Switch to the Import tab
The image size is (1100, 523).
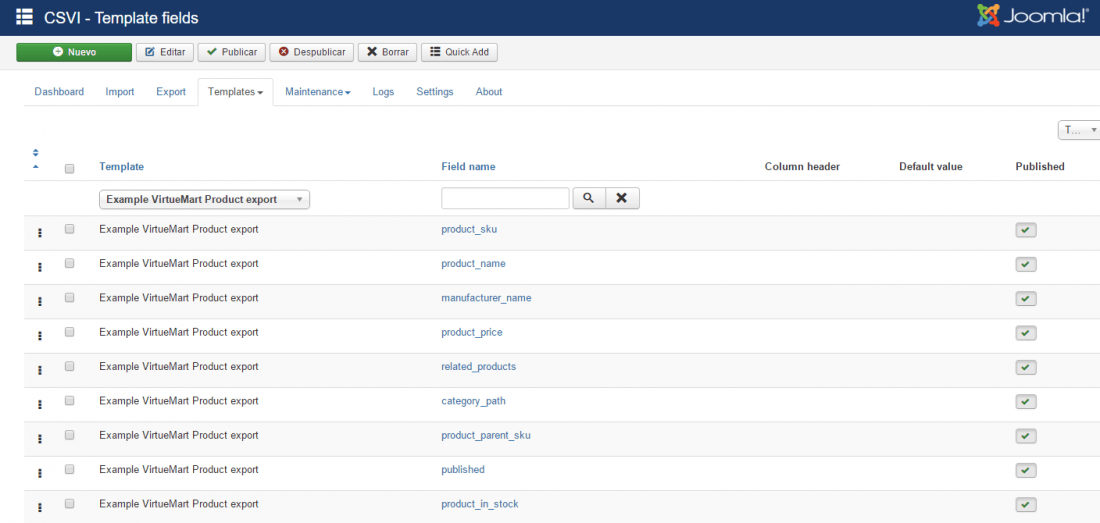(x=120, y=92)
